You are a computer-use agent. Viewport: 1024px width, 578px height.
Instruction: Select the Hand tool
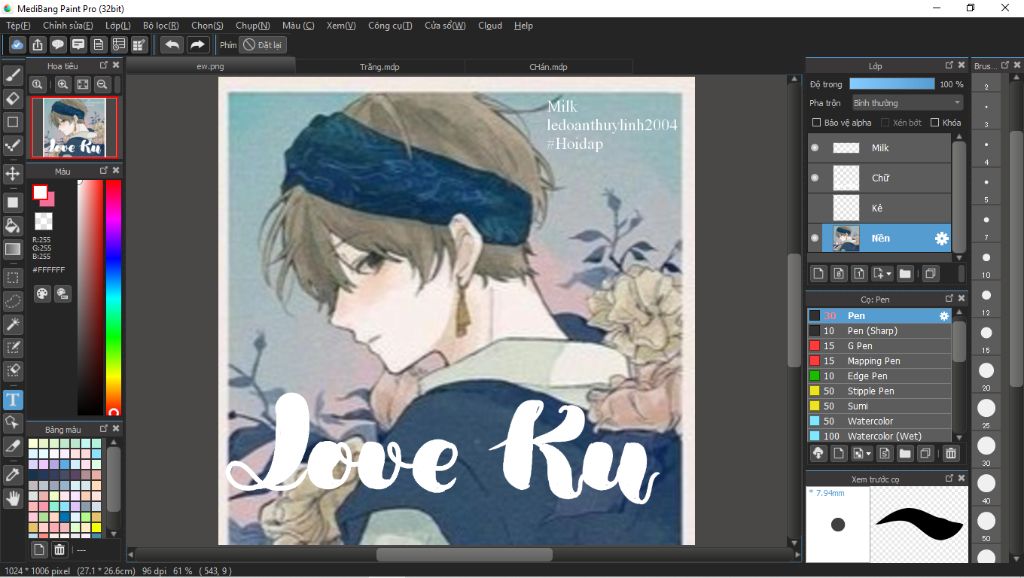click(12, 499)
